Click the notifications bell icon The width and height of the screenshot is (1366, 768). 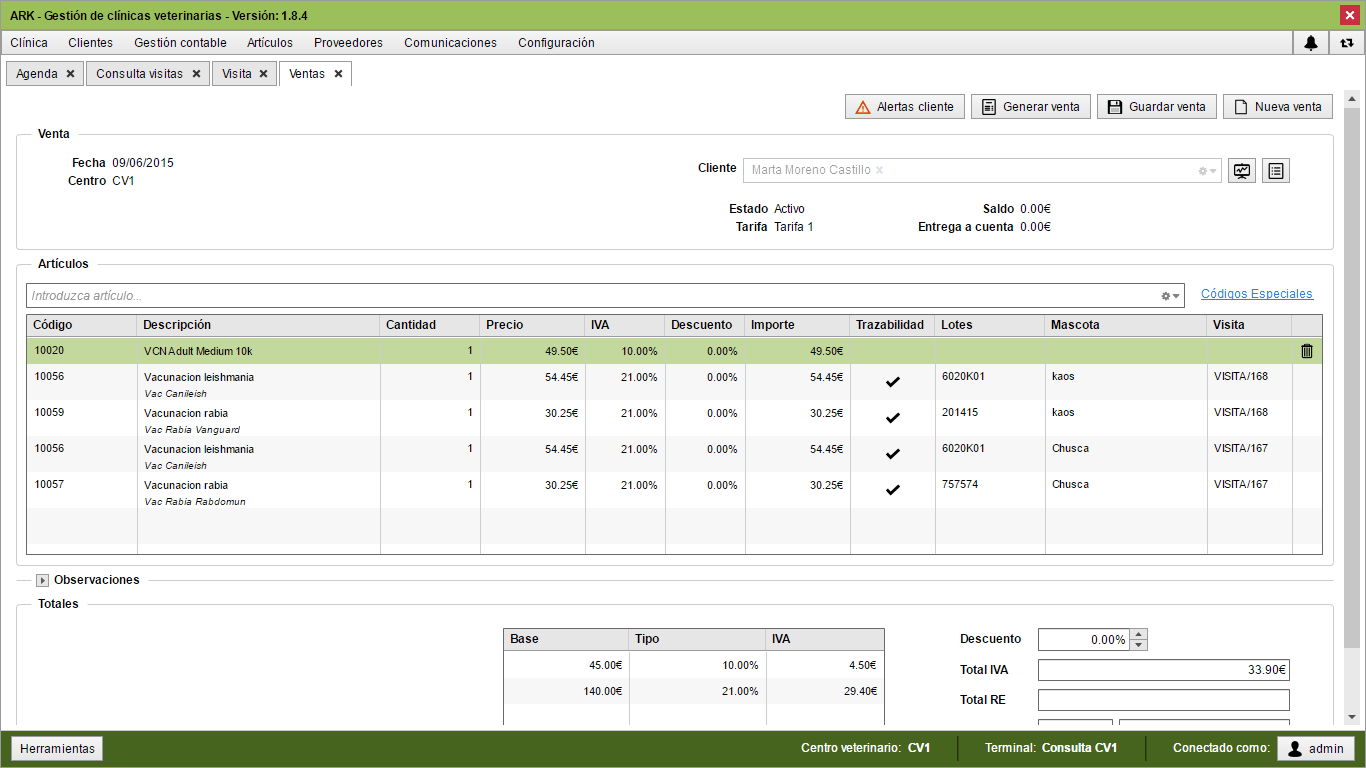pos(1311,43)
